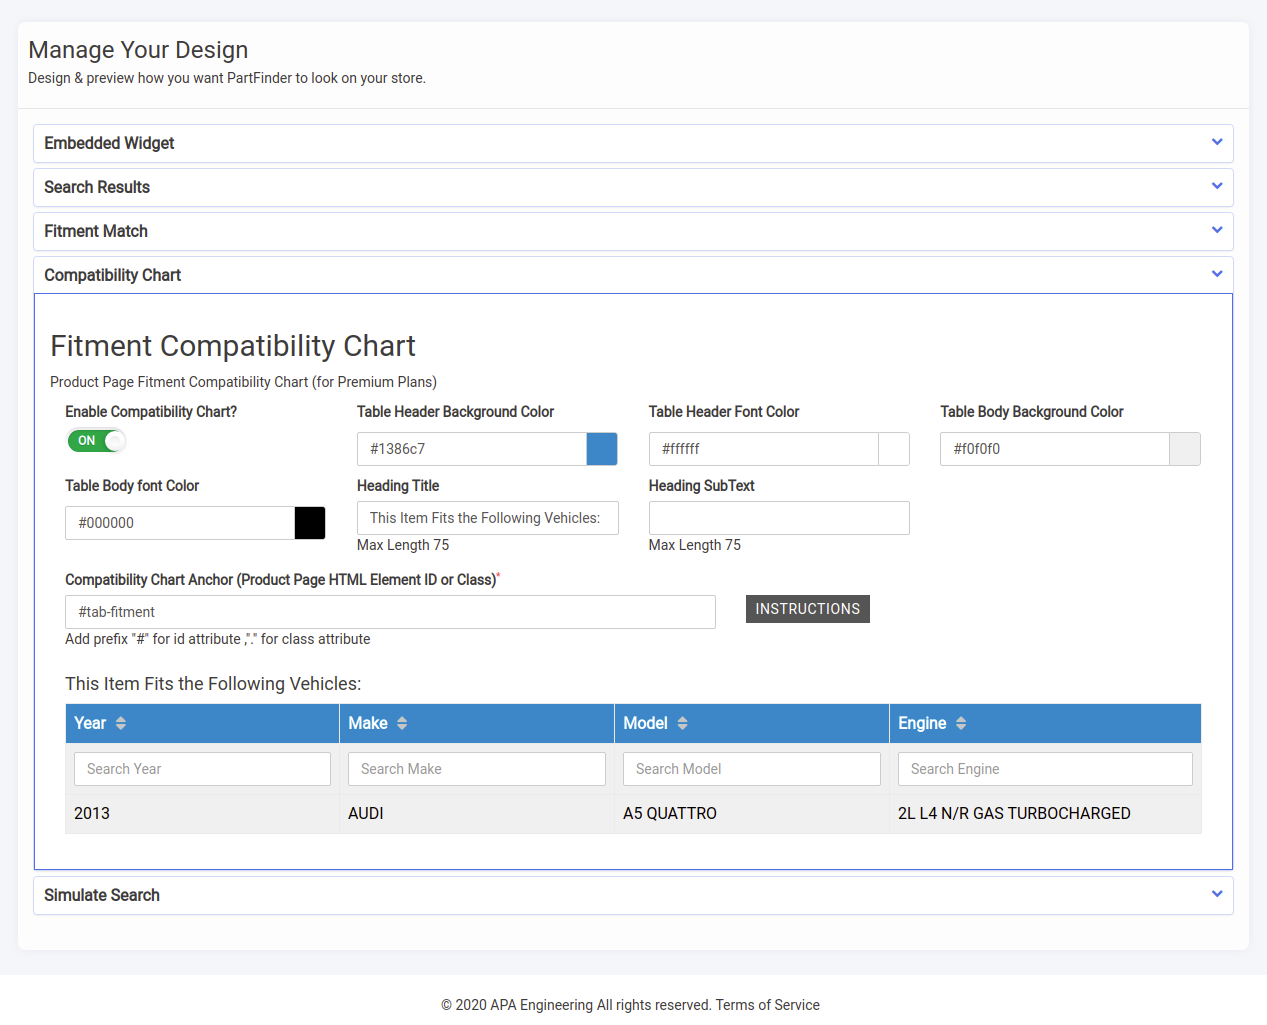Screen dimensions: 1267x1025
Task: Click the black Table Body font Color swatch
Action: tap(310, 523)
